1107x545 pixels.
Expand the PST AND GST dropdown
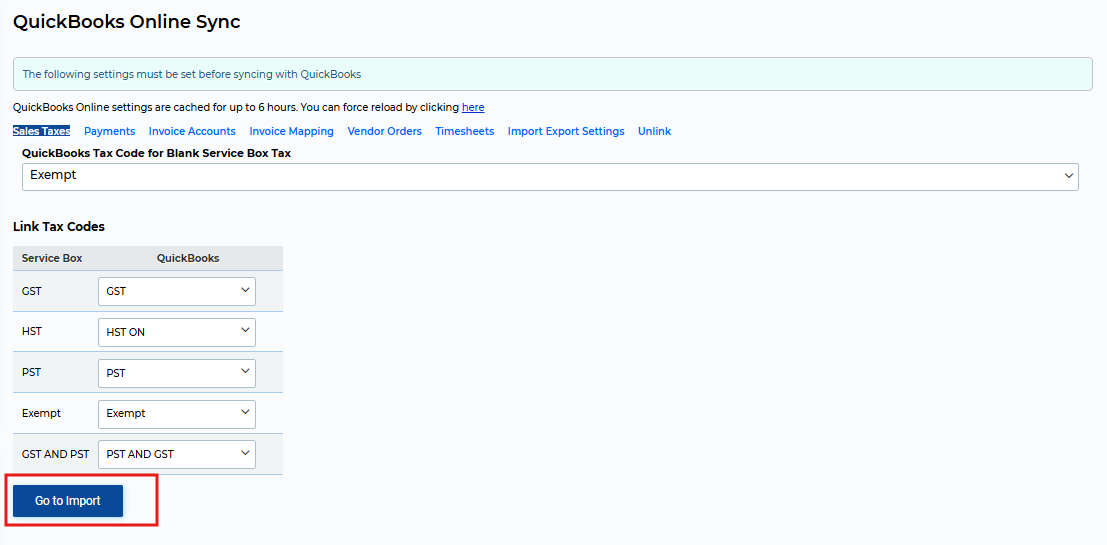click(x=176, y=454)
